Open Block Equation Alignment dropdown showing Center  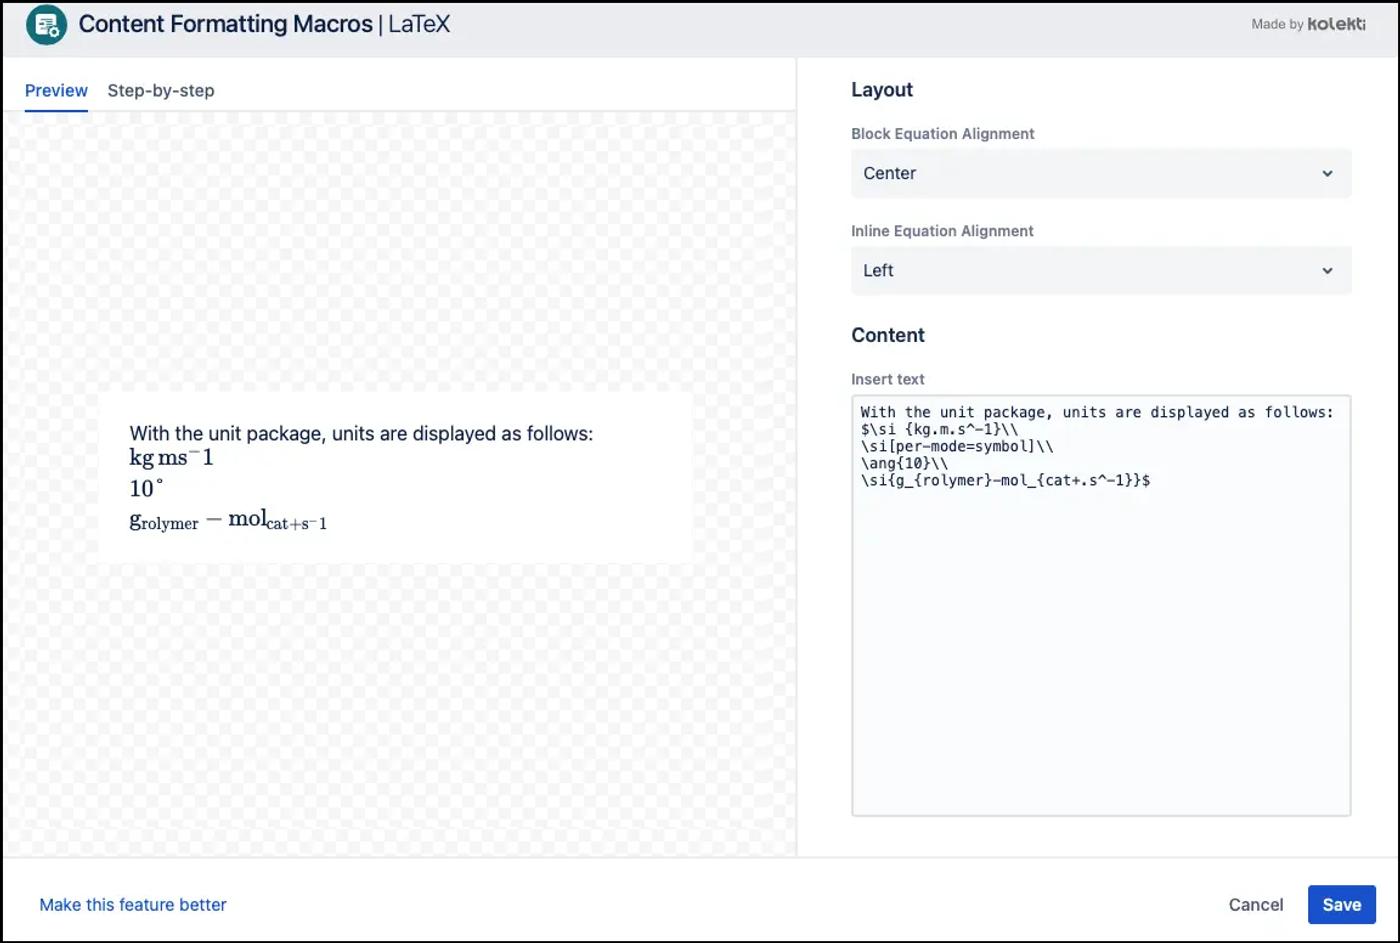click(1101, 173)
